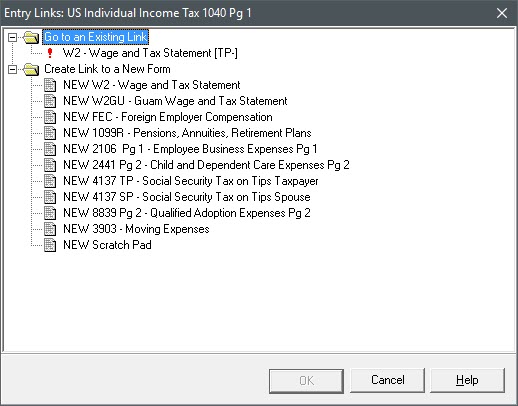518x406 pixels.
Task: Click the Create Link to a New Form folder icon
Action: tap(31, 69)
